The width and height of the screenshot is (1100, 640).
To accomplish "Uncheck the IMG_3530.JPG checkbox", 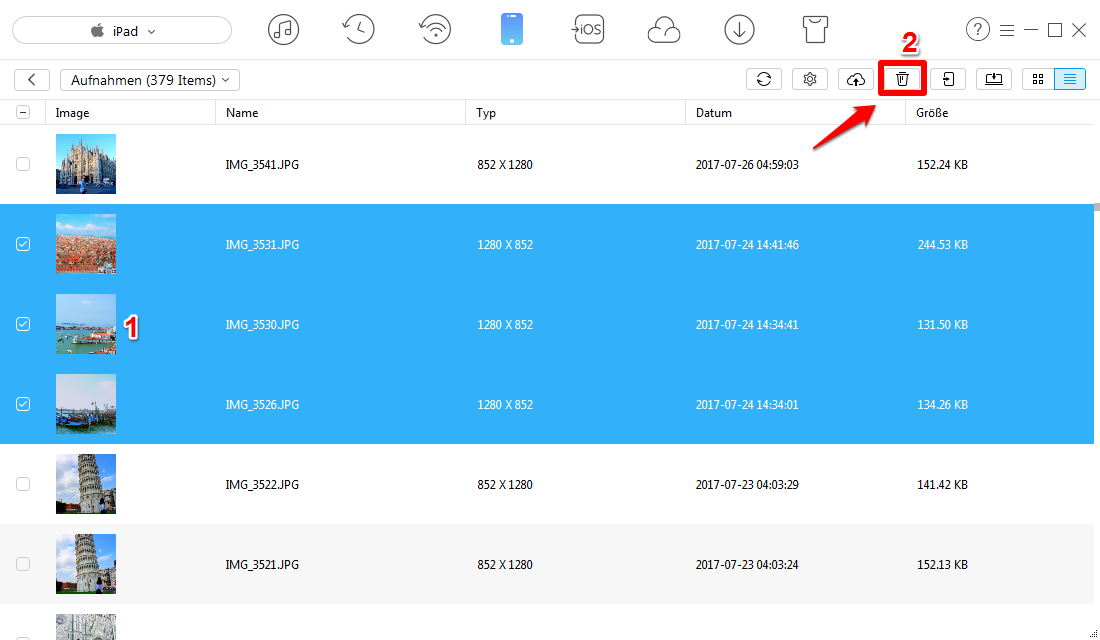I will pos(23,324).
